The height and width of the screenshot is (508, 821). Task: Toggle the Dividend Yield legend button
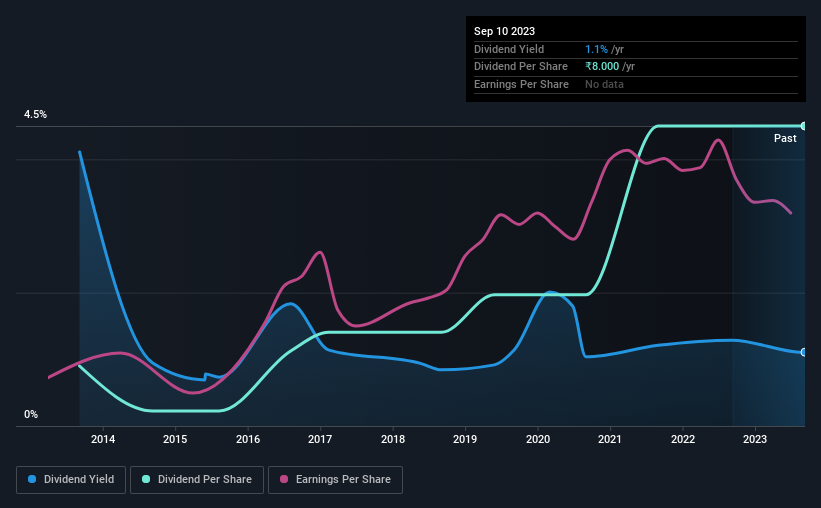pyautogui.click(x=71, y=480)
